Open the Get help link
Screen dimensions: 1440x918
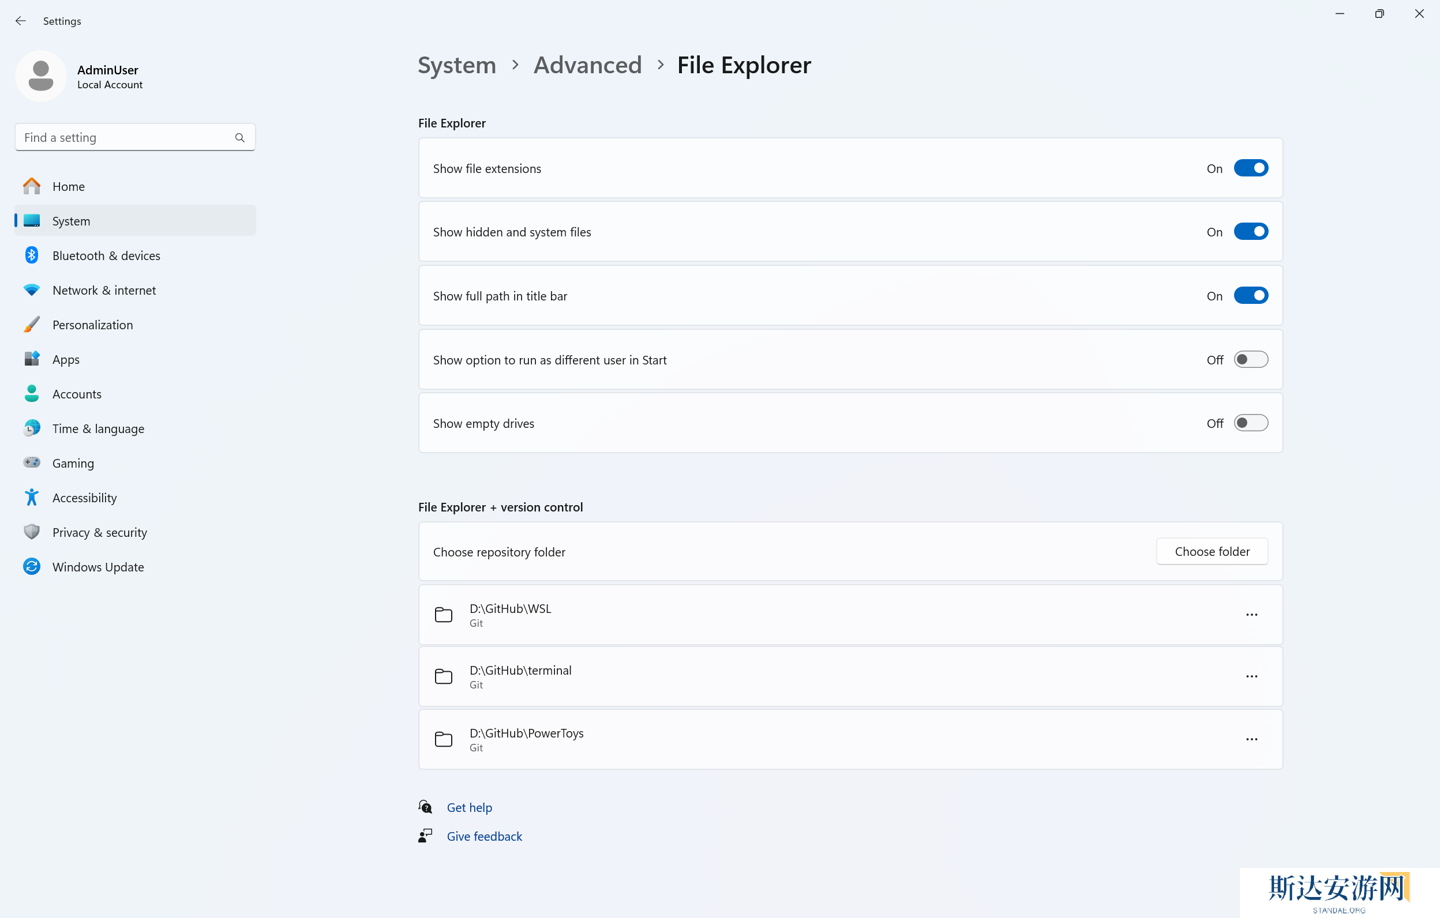point(469,807)
